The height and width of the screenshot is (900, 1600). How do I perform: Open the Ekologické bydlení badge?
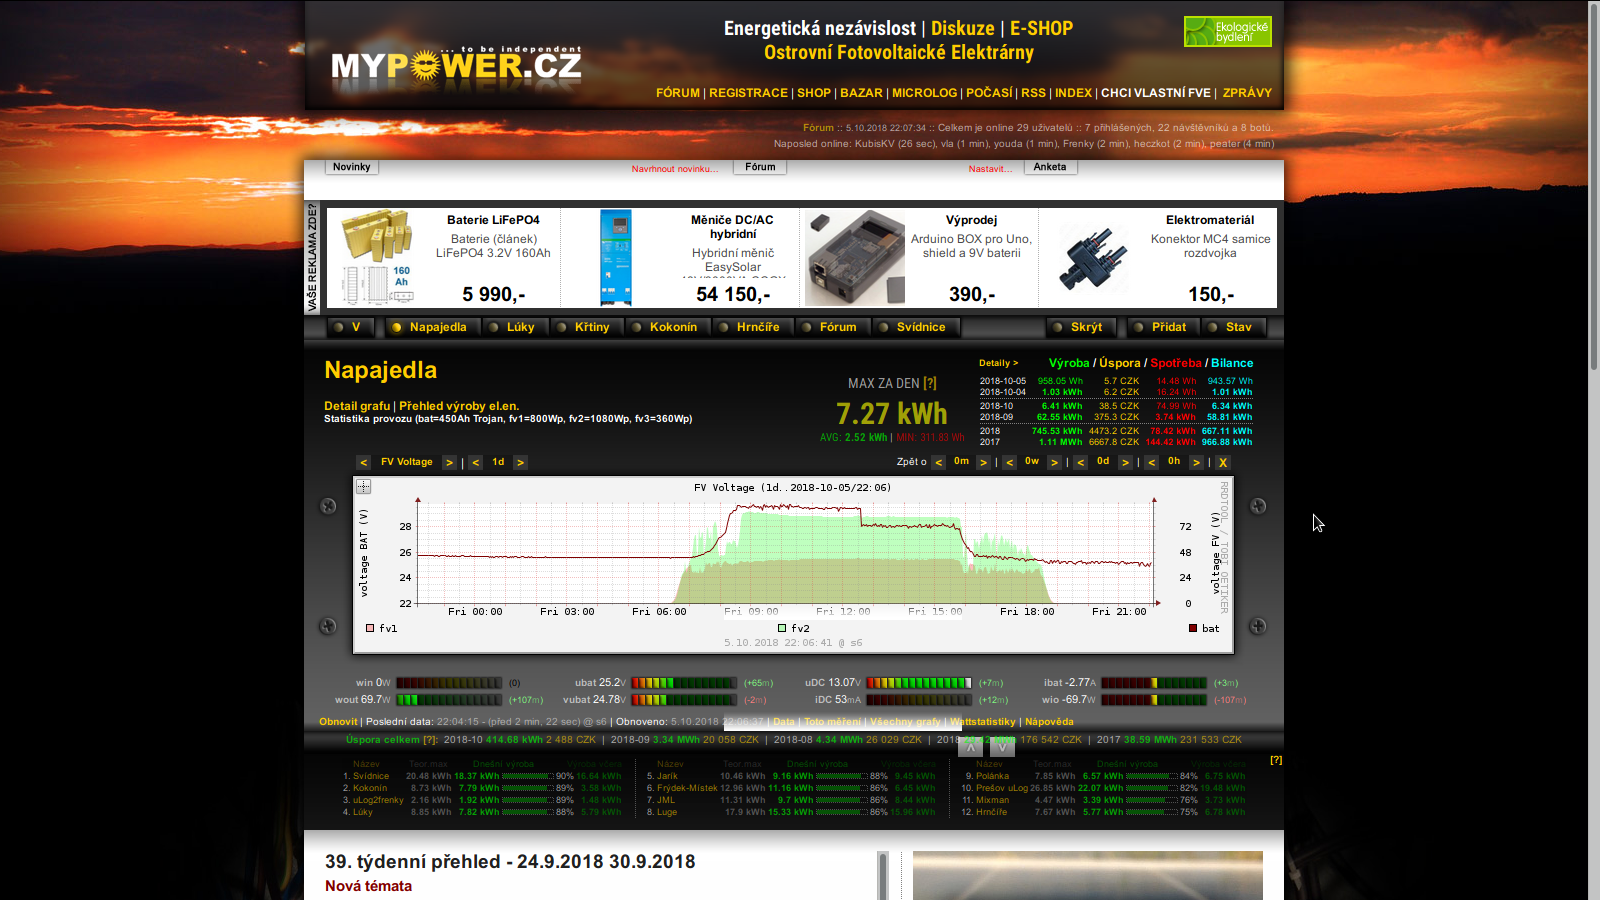(x=1227, y=31)
